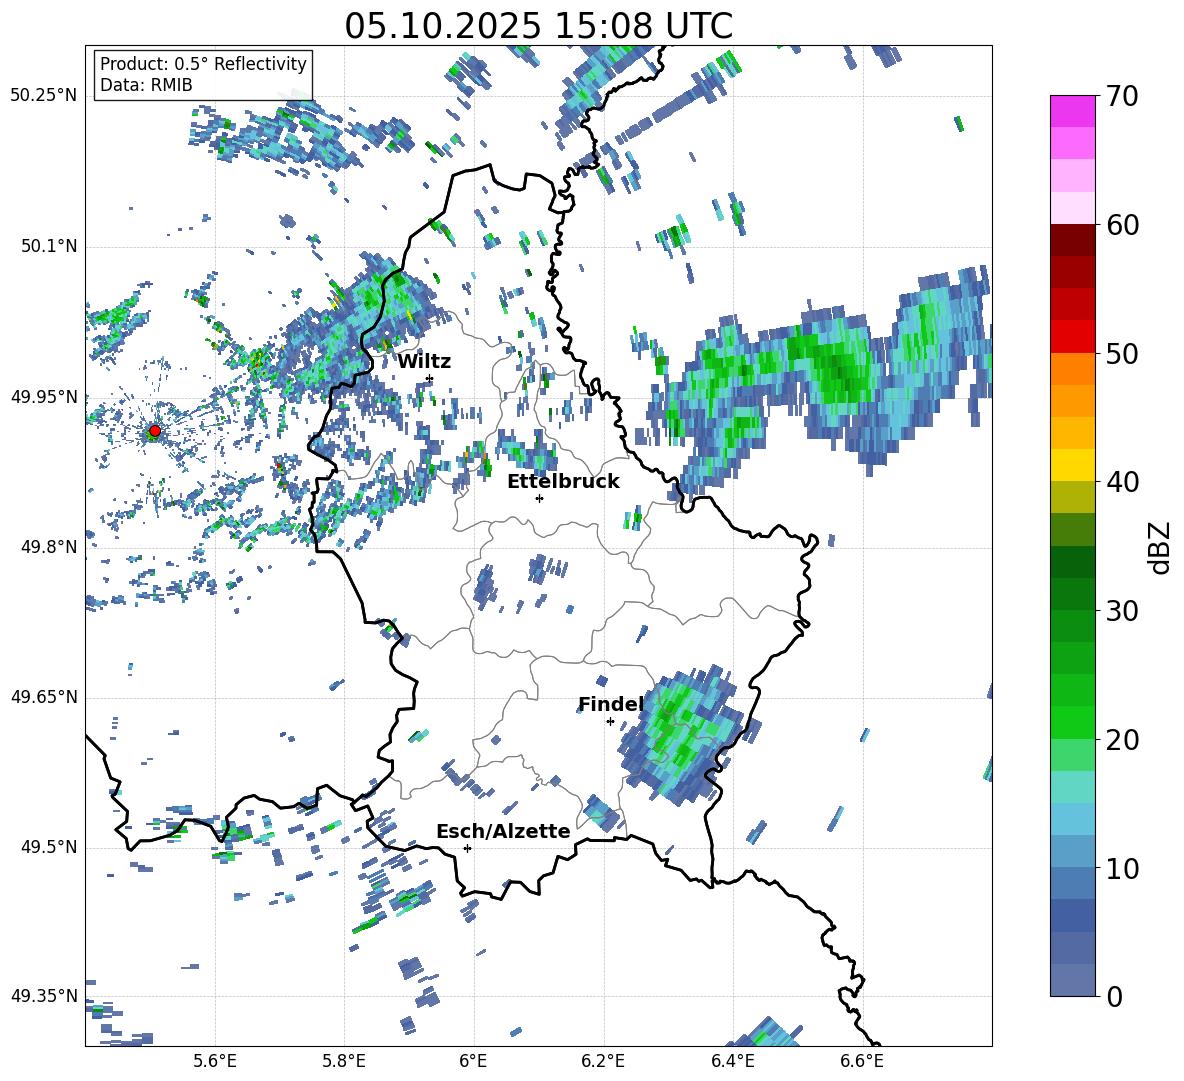Click the Findel cross marker
The image size is (1184, 1081).
pyautogui.click(x=610, y=722)
